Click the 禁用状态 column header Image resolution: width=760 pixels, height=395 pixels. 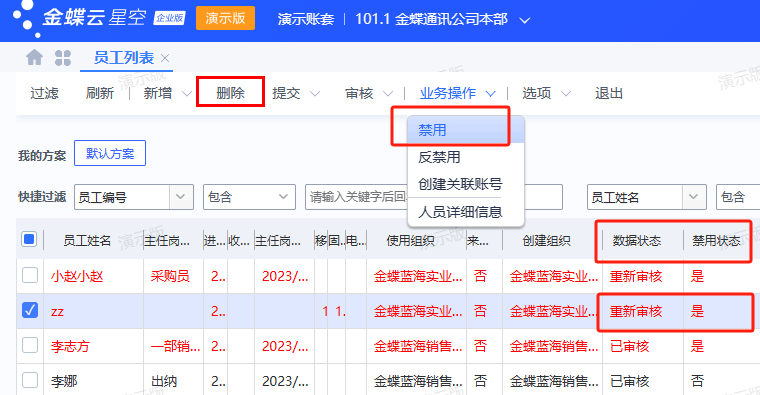(716, 240)
